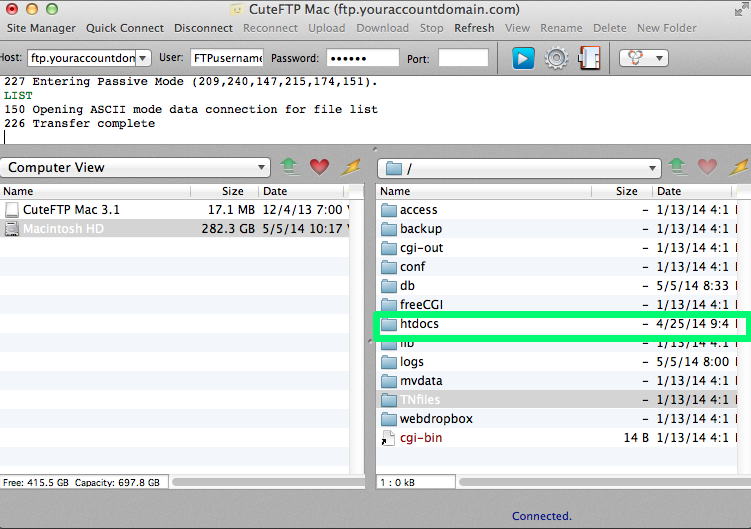Click Refresh in the toolbar
The image size is (751, 529).
[474, 28]
